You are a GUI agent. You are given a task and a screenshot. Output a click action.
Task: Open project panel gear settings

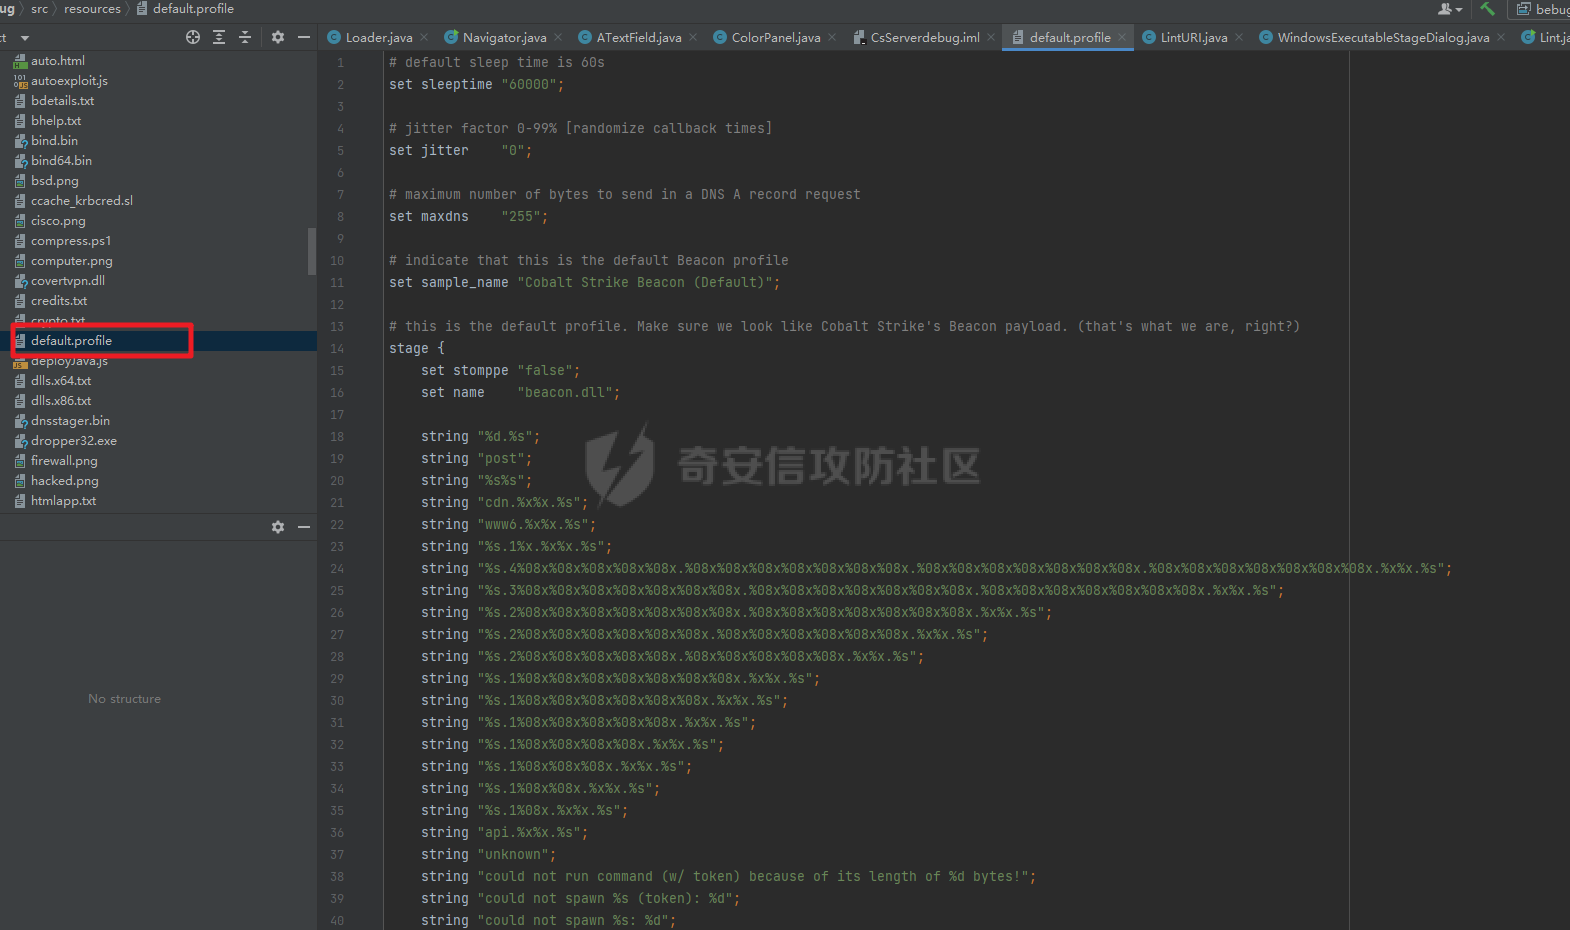tap(278, 37)
